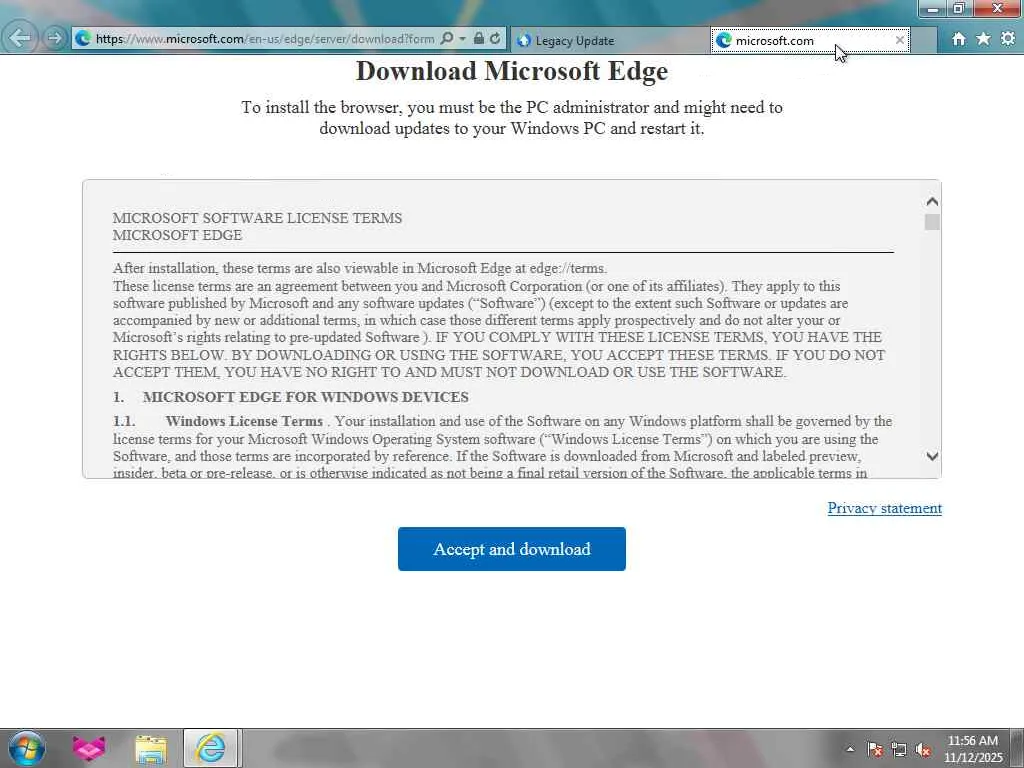Viewport: 1024px width, 768px height.
Task: Open a new blank tab
Action: [923, 40]
